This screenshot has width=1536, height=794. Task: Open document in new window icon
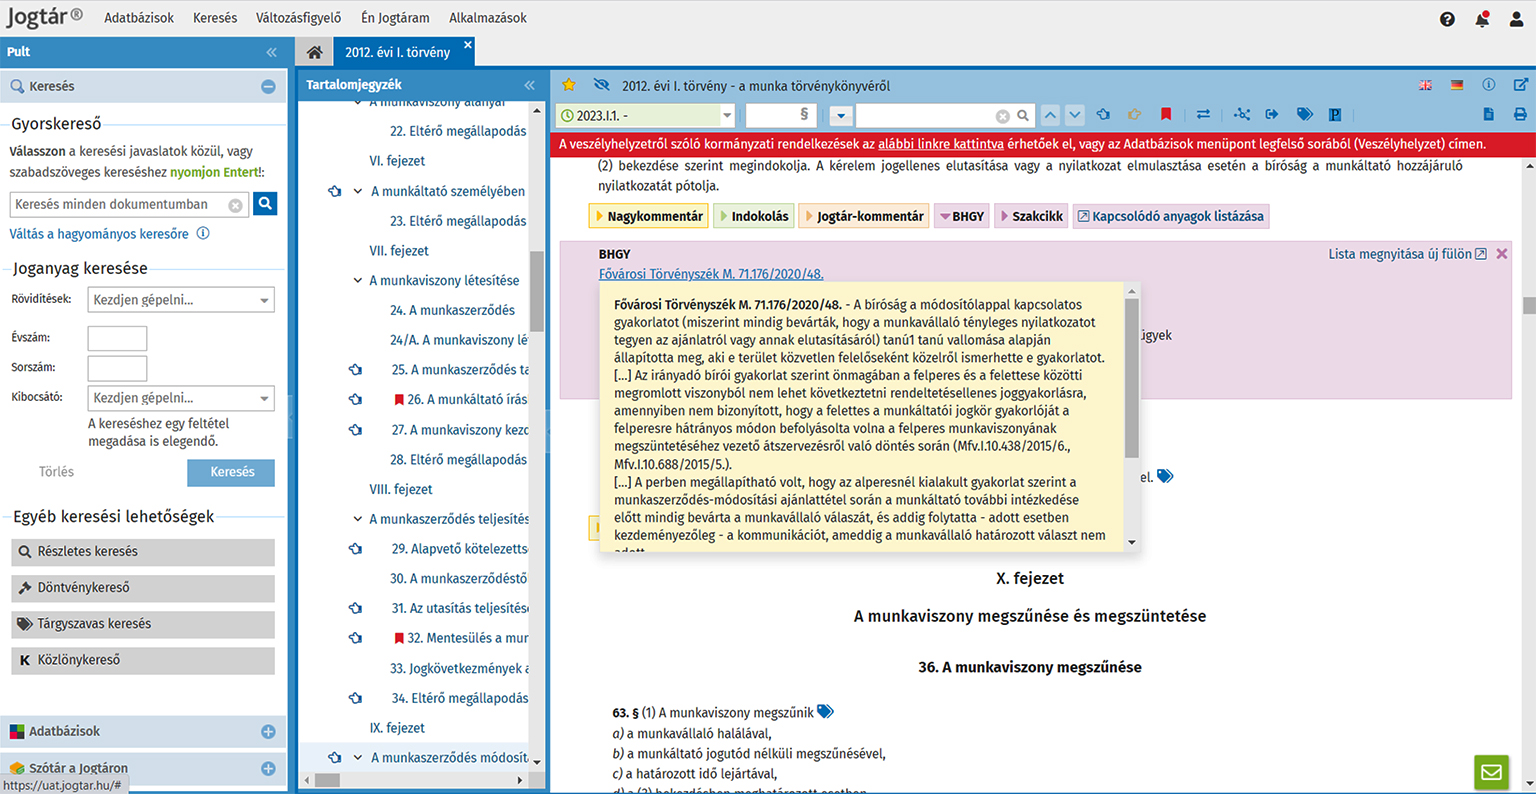coord(1520,86)
